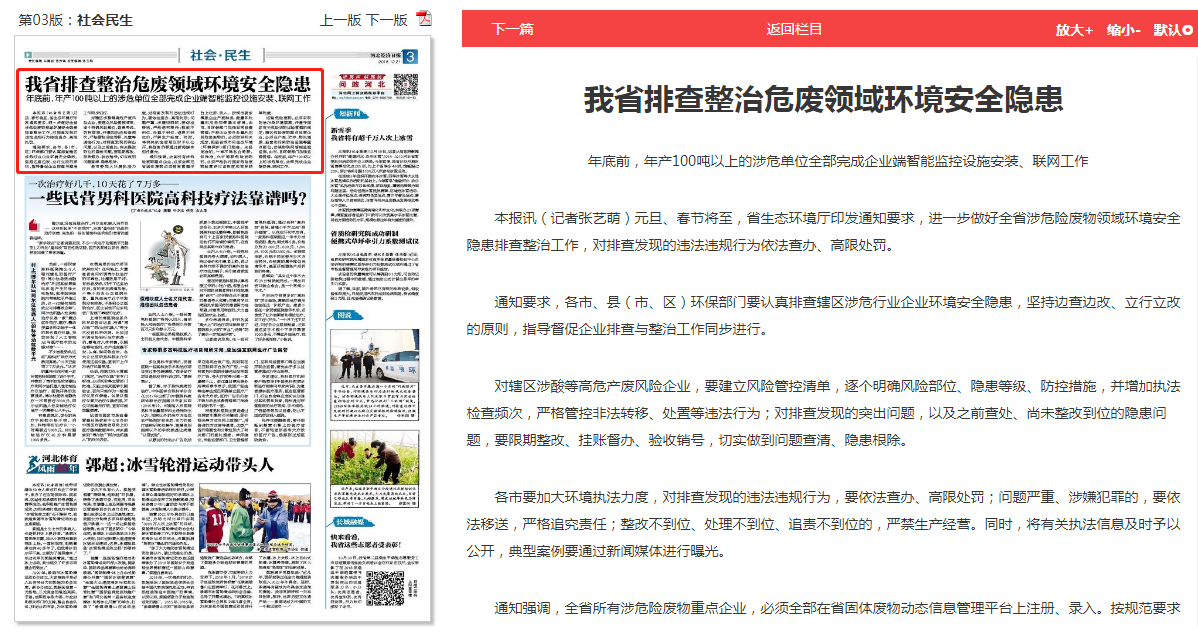Click the 社会·民生 newspaper section header
The width and height of the screenshot is (1198, 632).
point(221,55)
